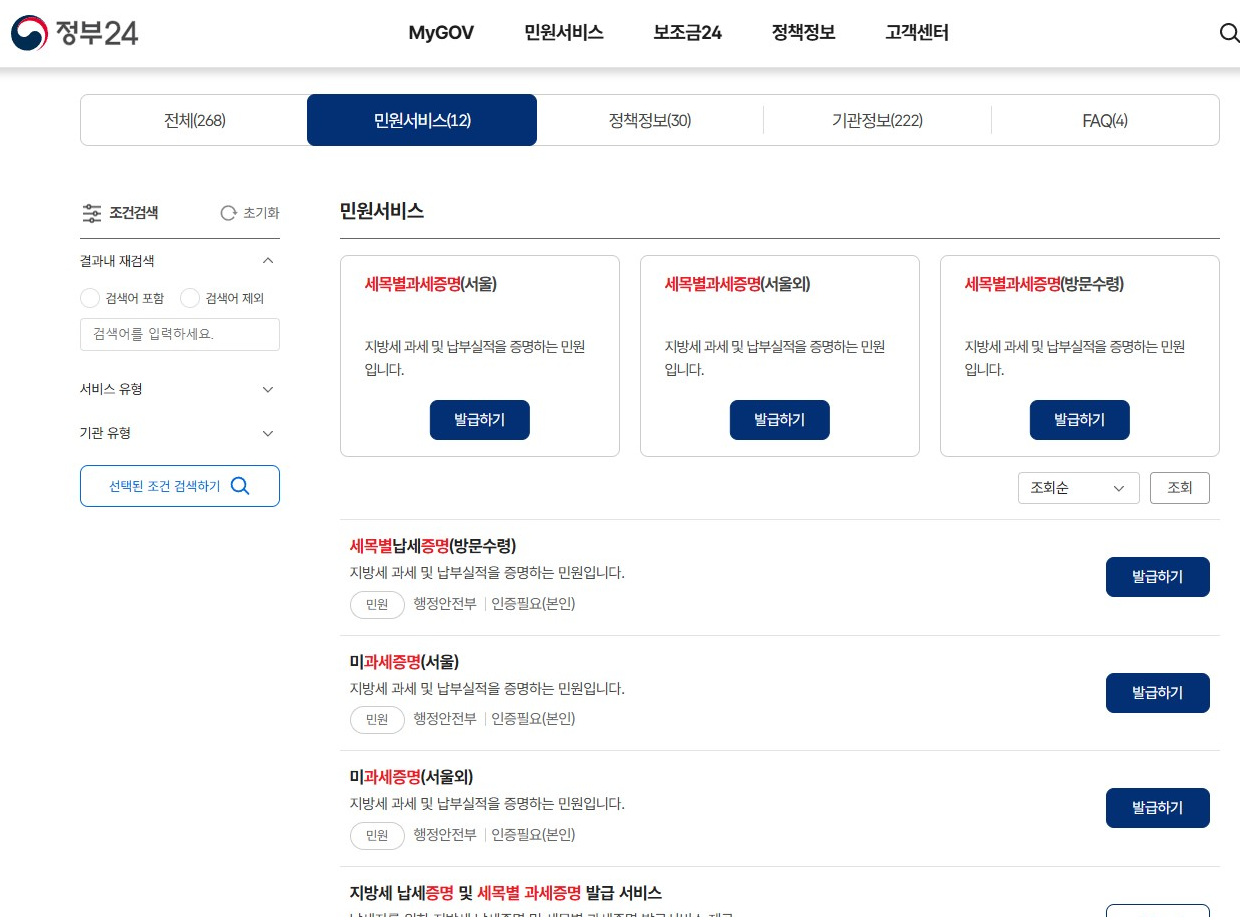Viewport: 1240px width, 917px height.
Task: Select the 검색어 제외 radio button
Action: pyautogui.click(x=190, y=298)
